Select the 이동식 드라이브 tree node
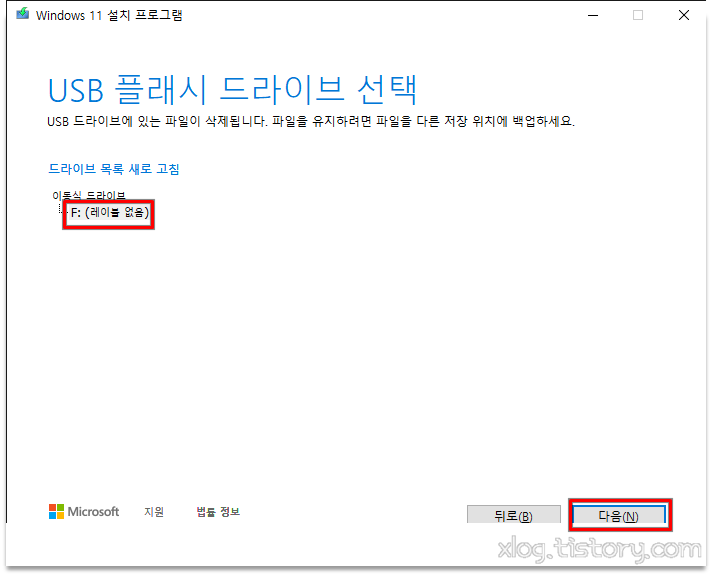The image size is (712, 576). (89, 195)
